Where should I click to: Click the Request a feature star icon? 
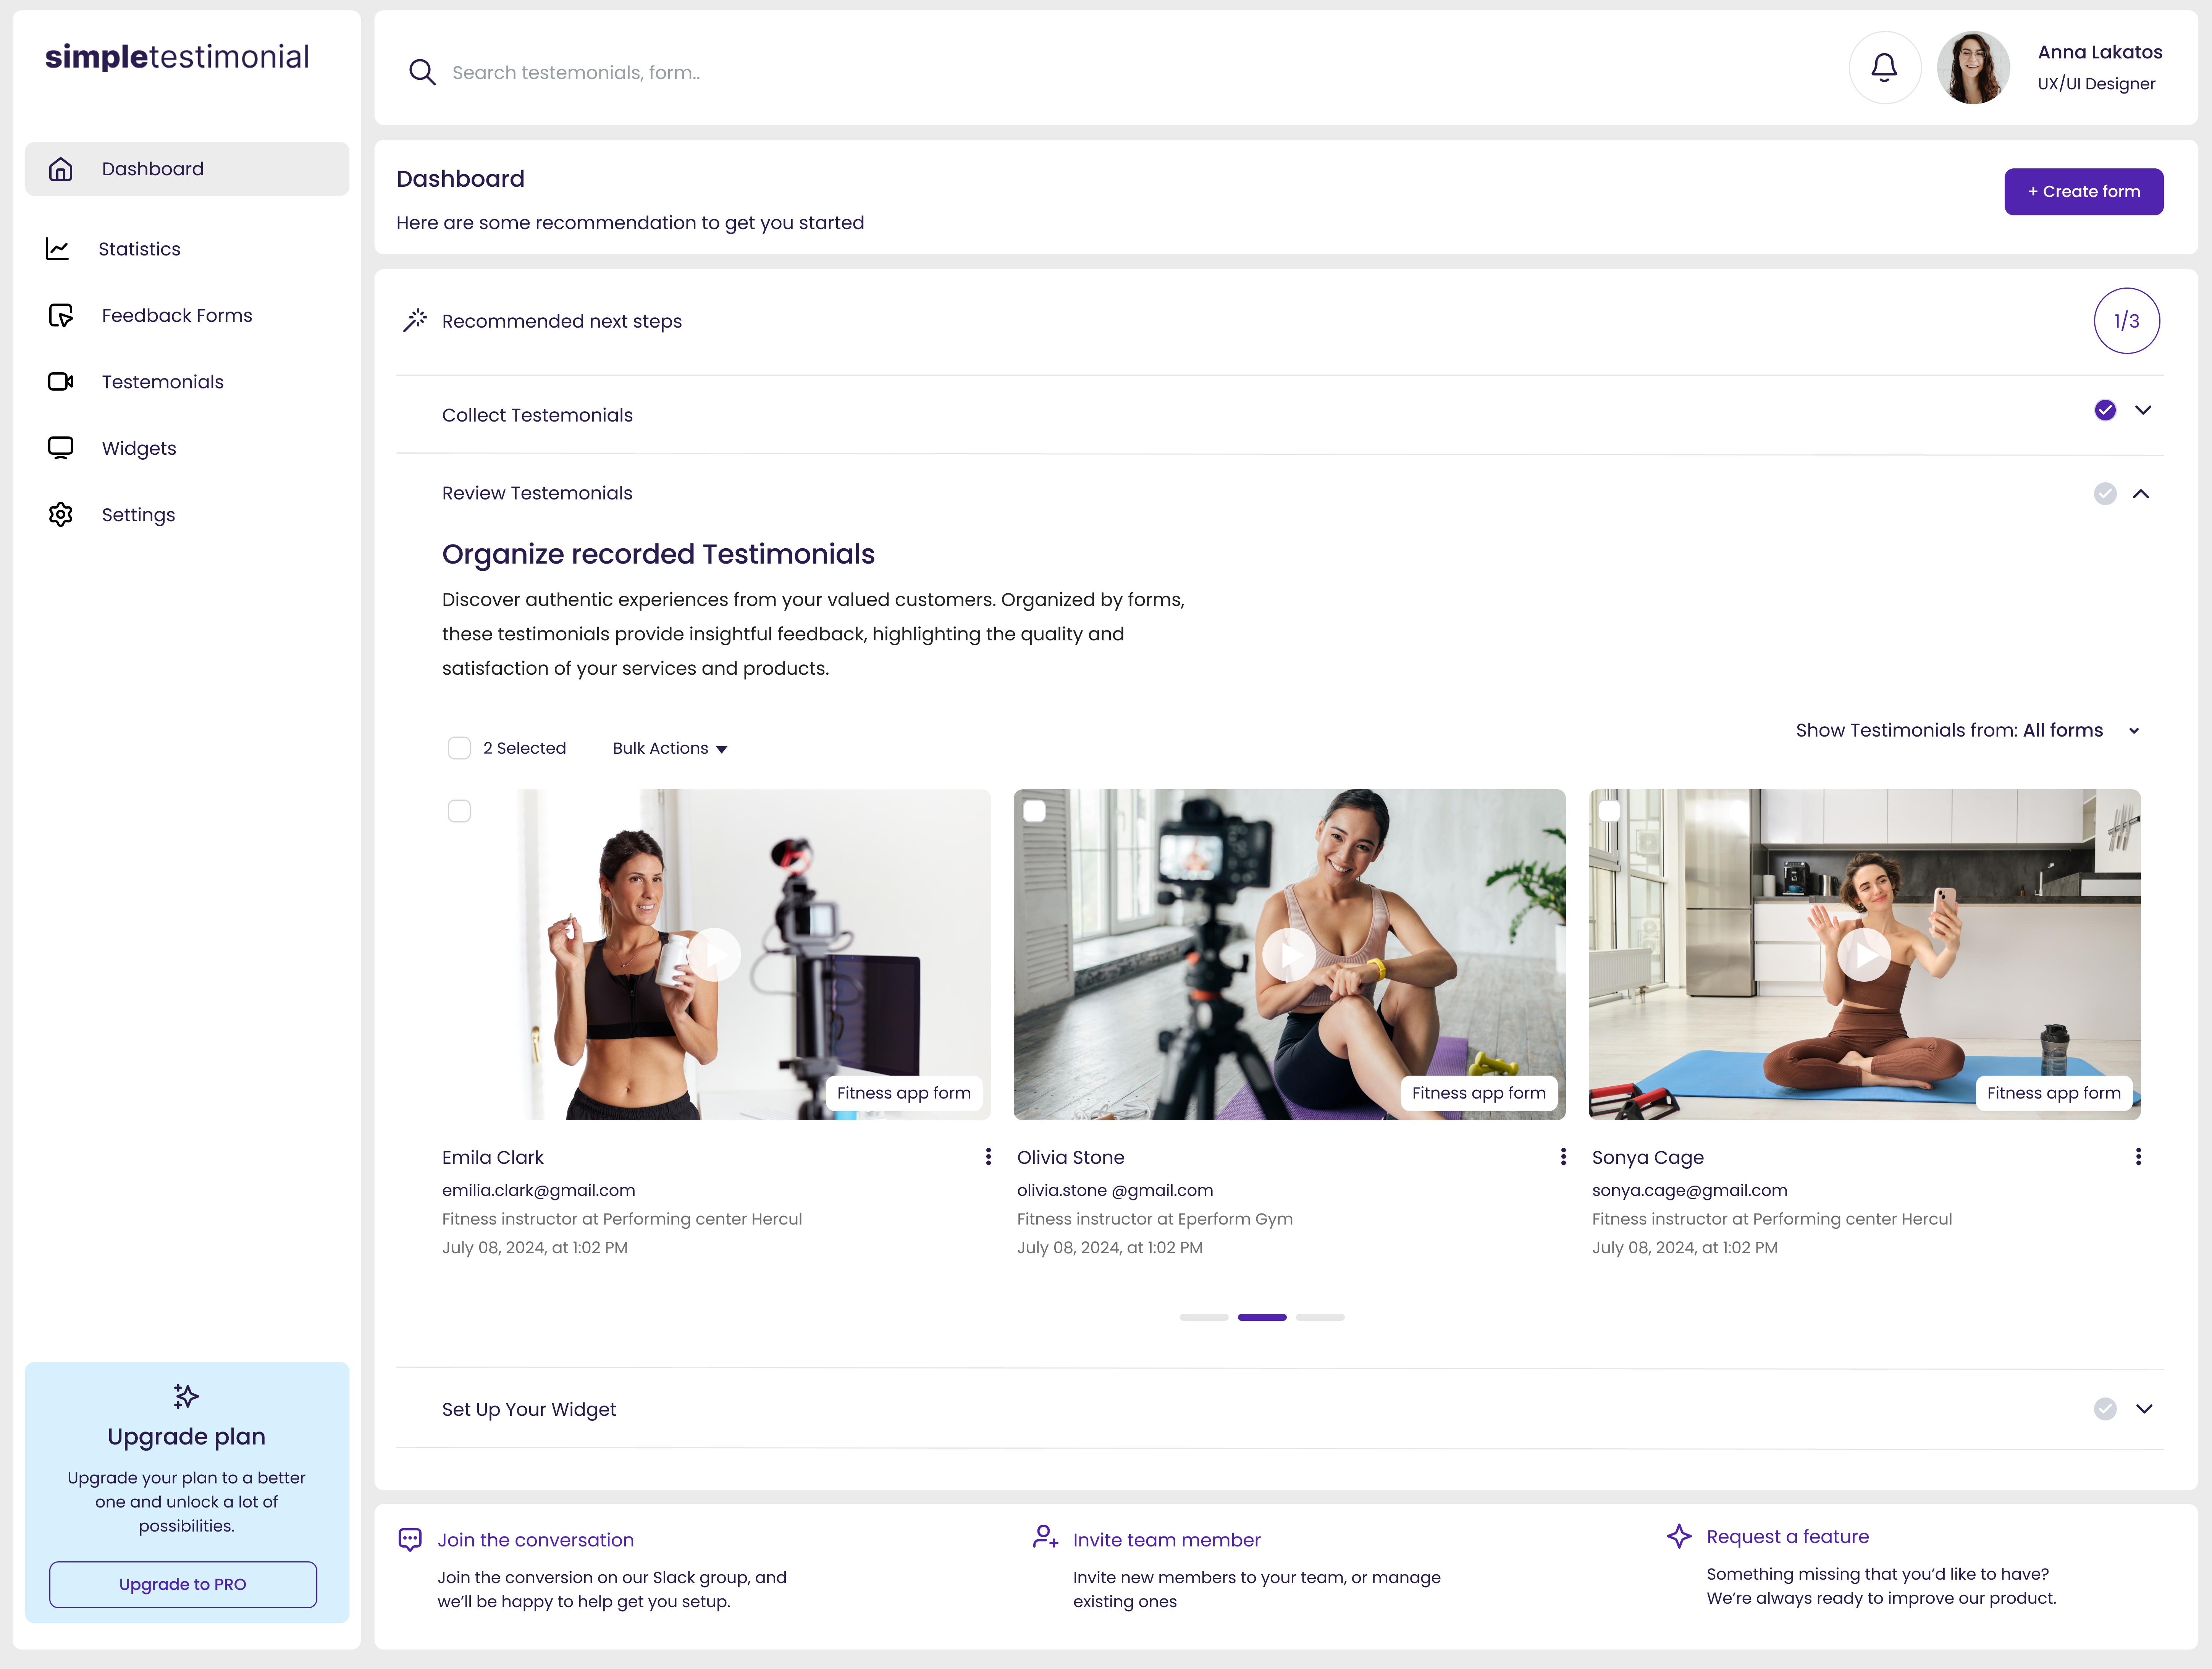(x=1679, y=1536)
